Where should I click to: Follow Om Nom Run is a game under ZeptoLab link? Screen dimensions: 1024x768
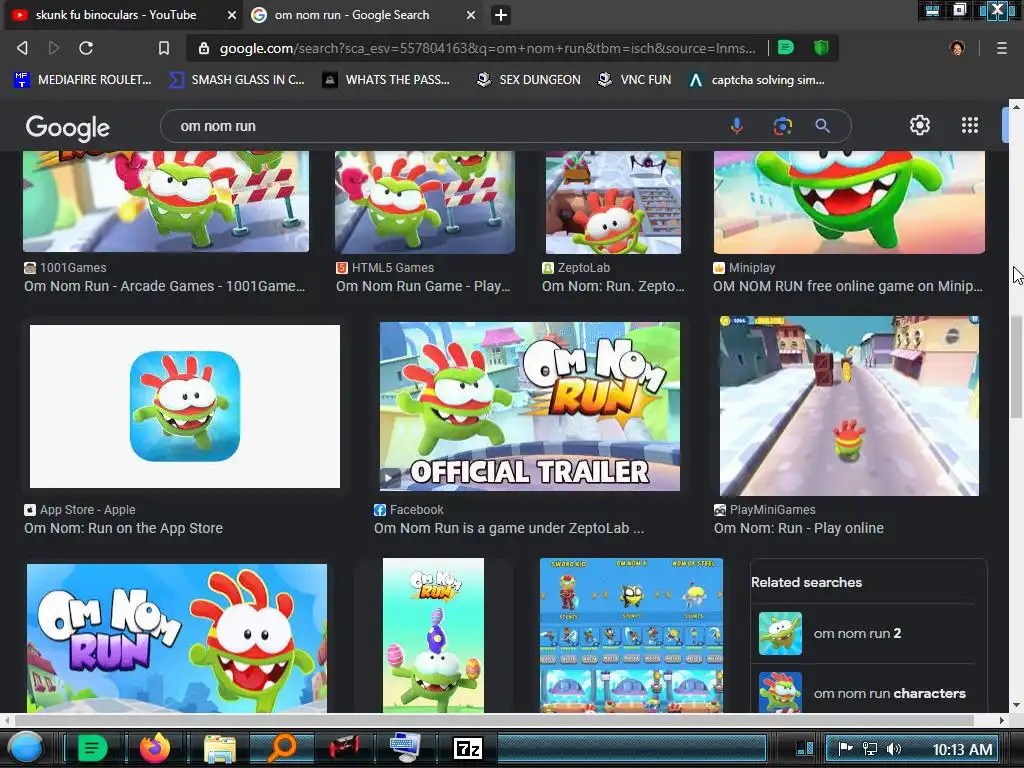point(509,528)
